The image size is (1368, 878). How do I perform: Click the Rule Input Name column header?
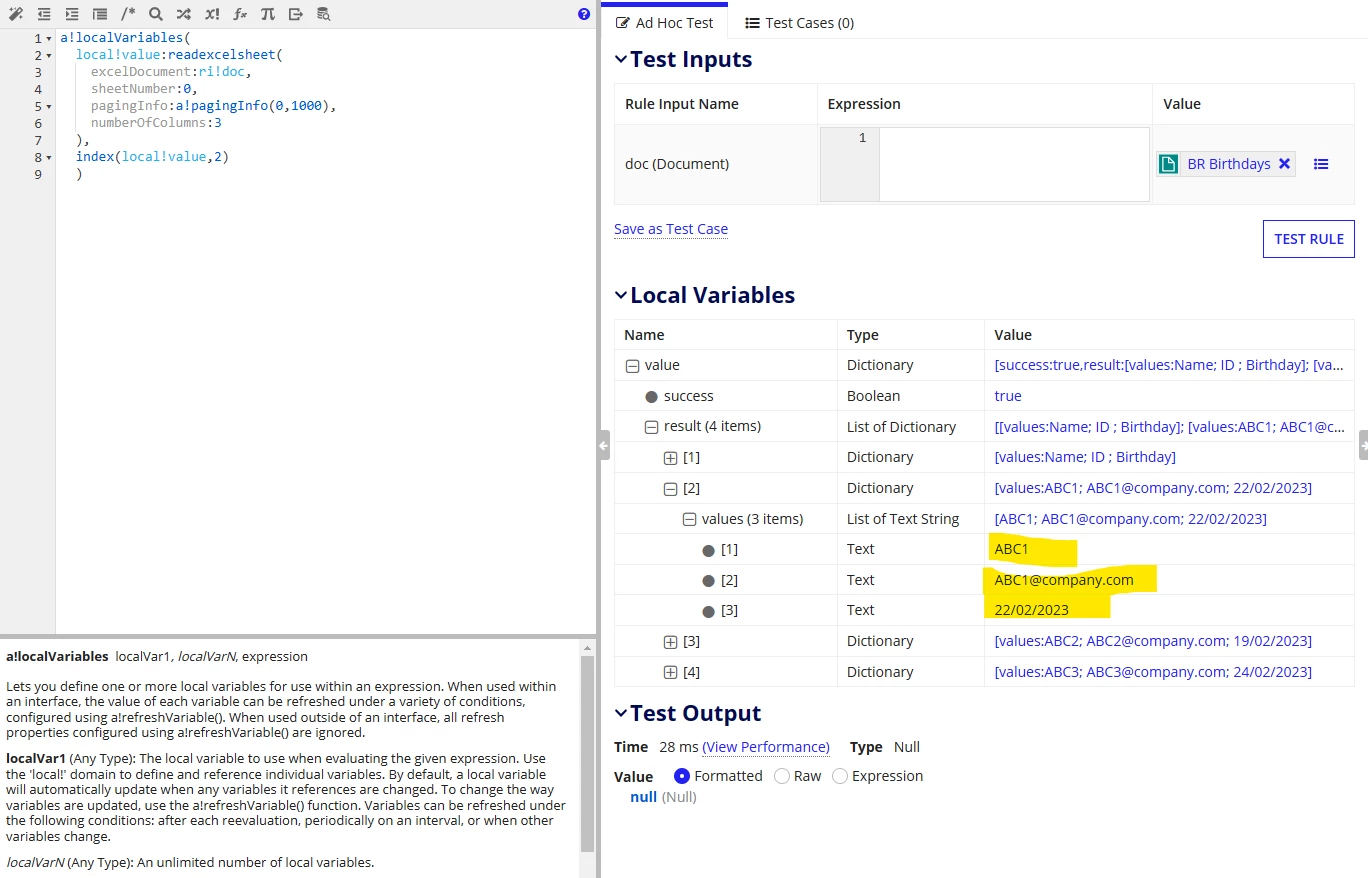682,104
